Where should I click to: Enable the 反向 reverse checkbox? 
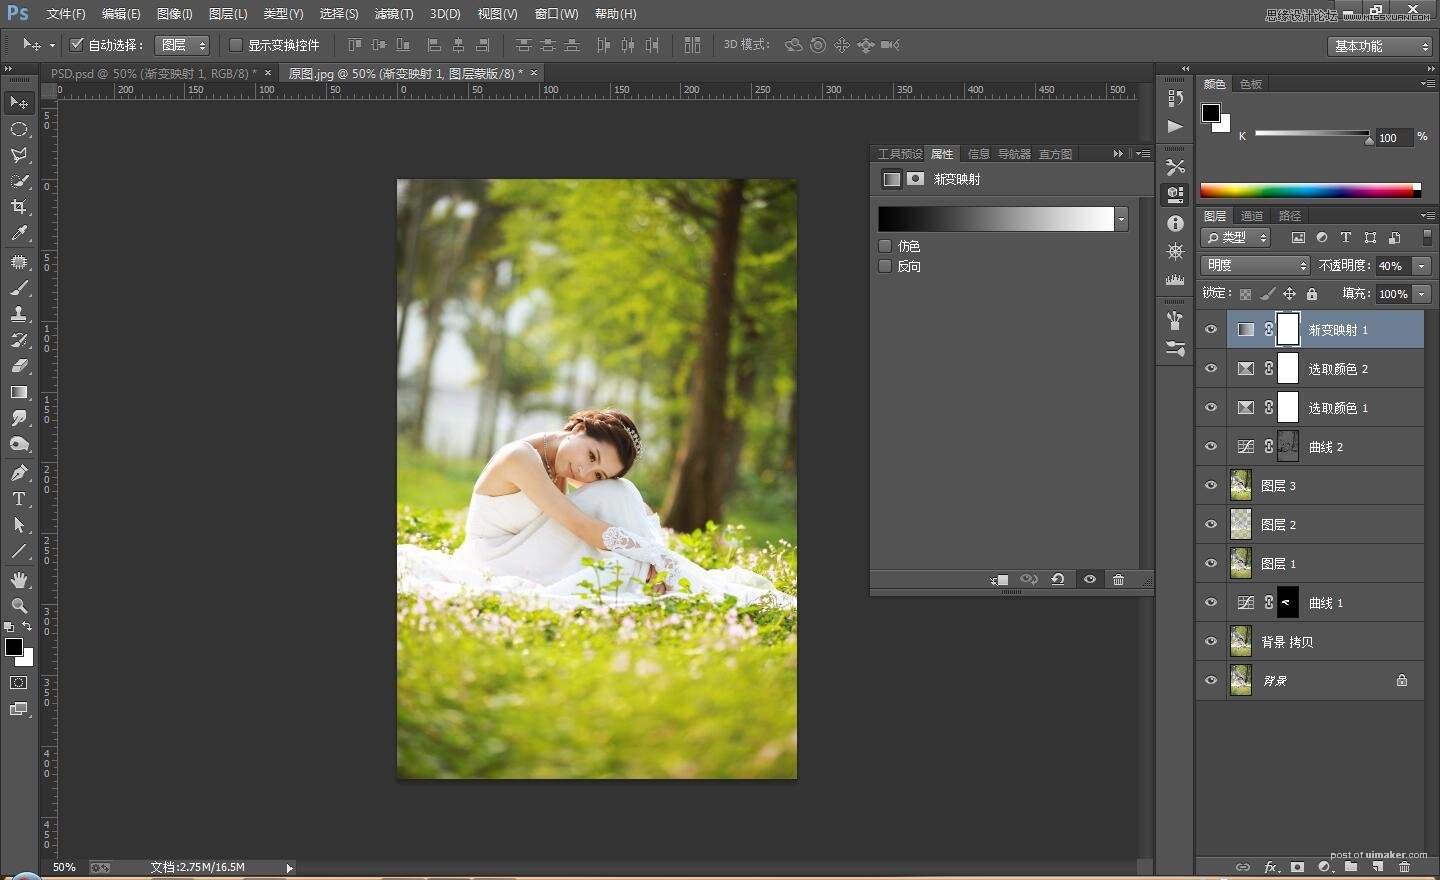click(885, 266)
